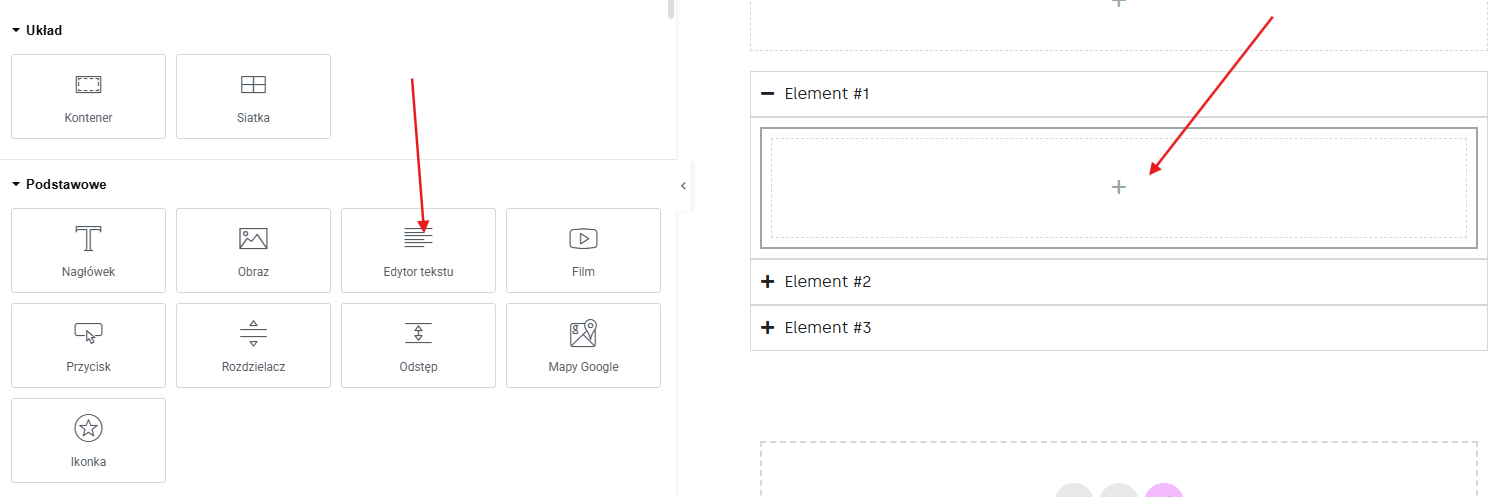The image size is (1508, 497).
Task: Pick the Rozdzielacz divider widget
Action: 253,345
